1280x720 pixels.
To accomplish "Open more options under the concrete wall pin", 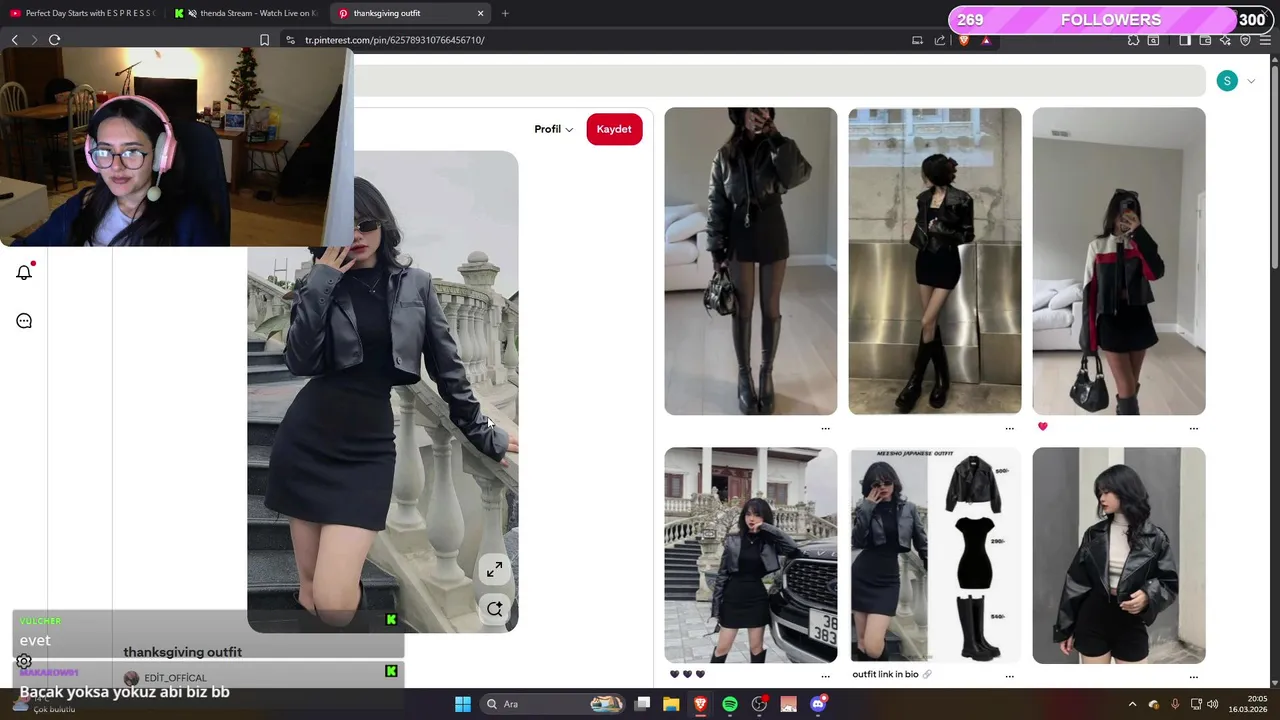I will coord(1009,428).
